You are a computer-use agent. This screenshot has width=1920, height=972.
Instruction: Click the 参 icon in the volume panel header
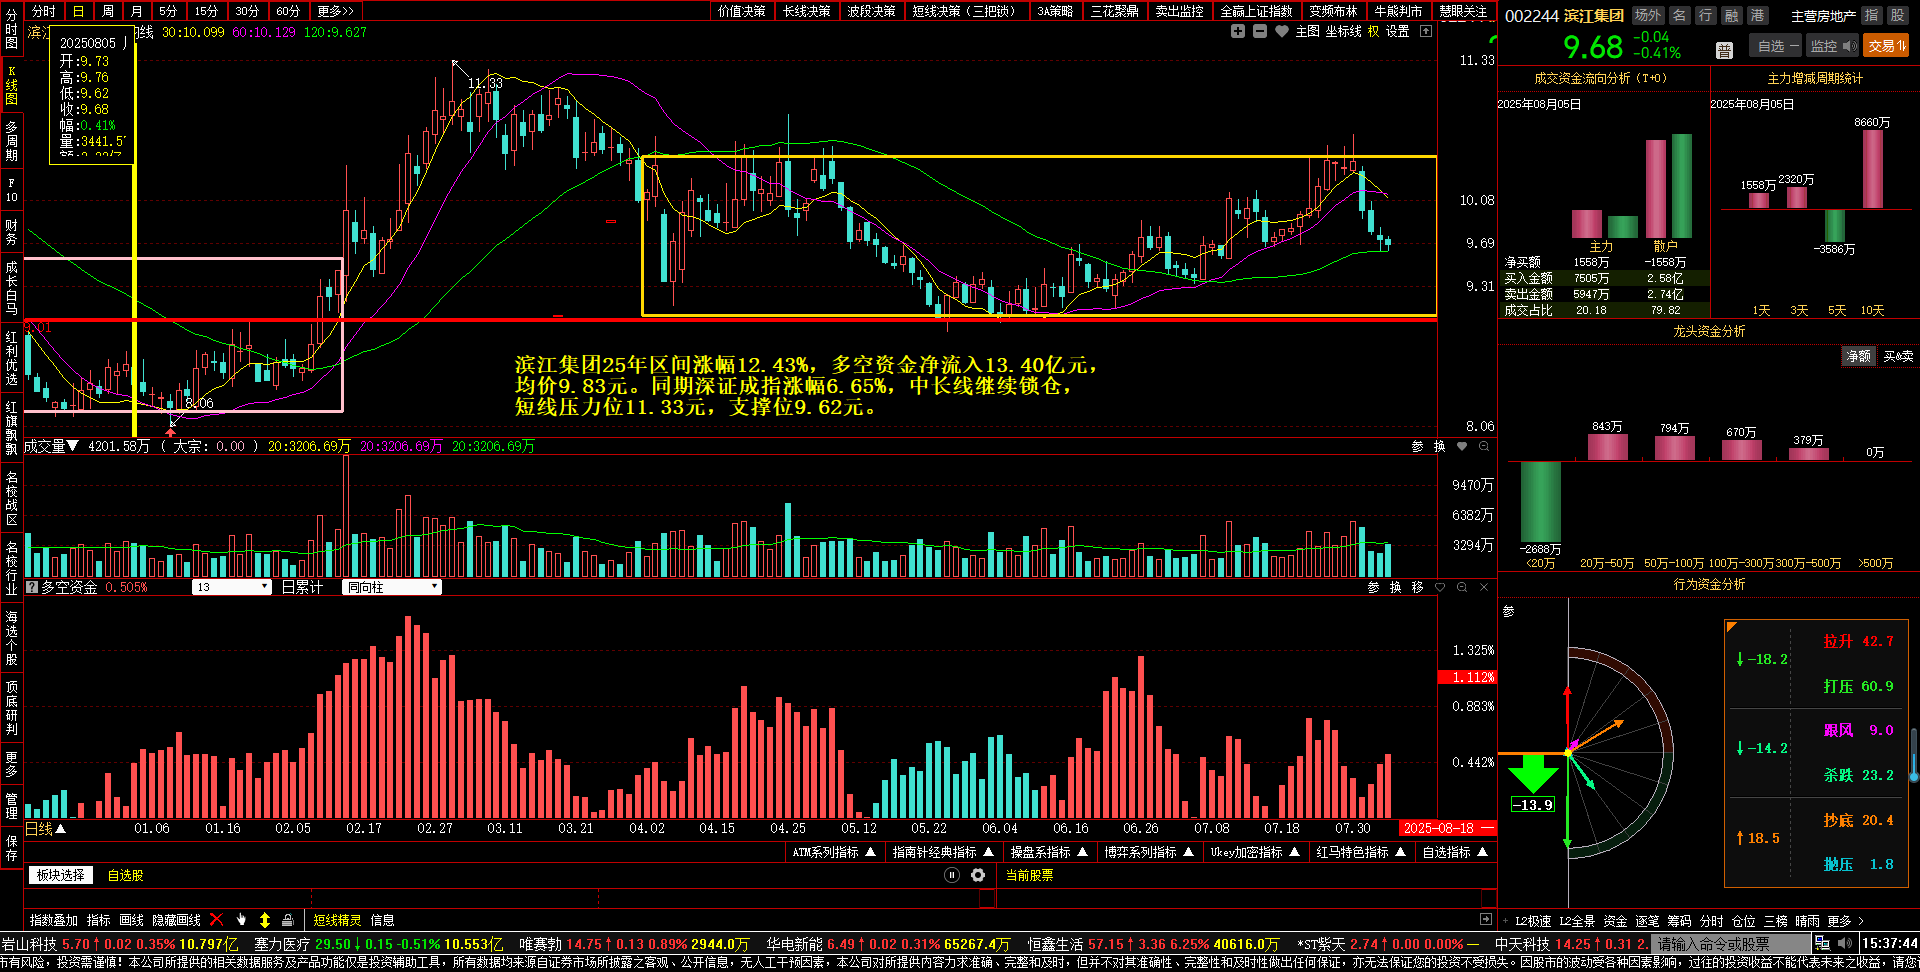coord(1417,446)
